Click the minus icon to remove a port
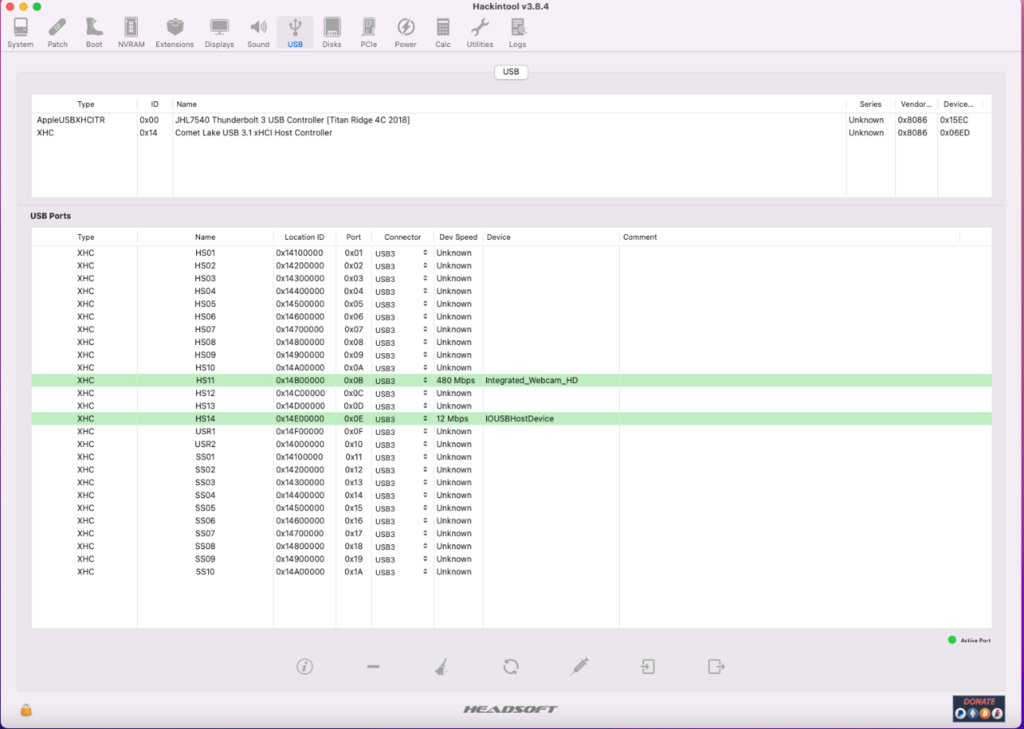This screenshot has height=729, width=1024. pos(373,667)
